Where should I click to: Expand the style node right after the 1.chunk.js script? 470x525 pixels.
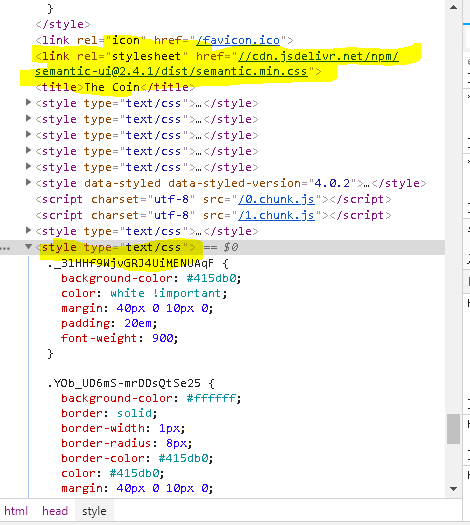tap(28, 230)
